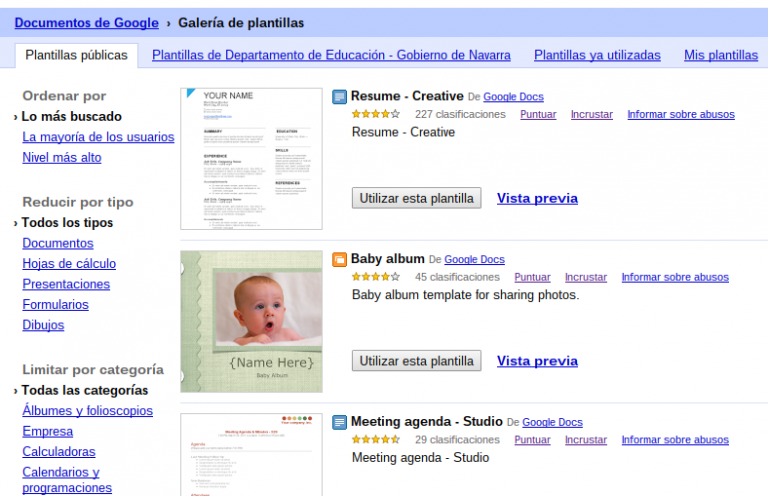The width and height of the screenshot is (768, 496).
Task: Click the Resume - Creative title text
Action: click(x=408, y=96)
